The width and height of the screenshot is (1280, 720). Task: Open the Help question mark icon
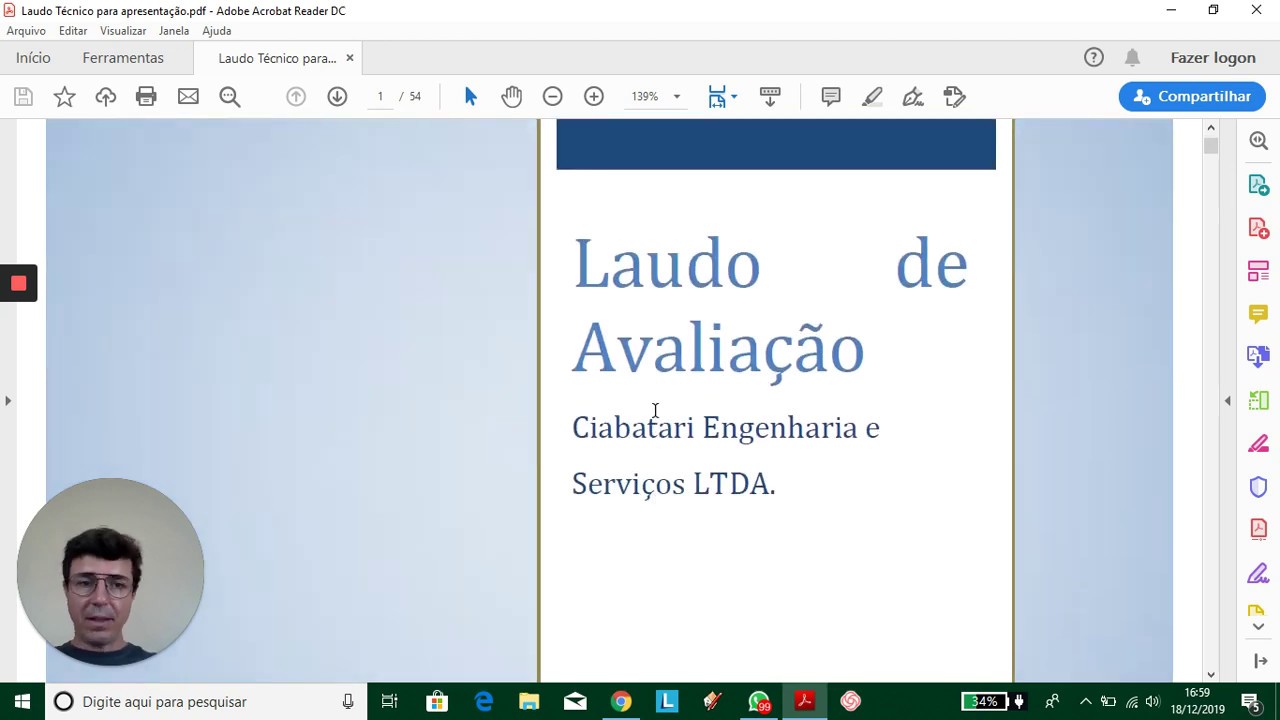(x=1094, y=58)
